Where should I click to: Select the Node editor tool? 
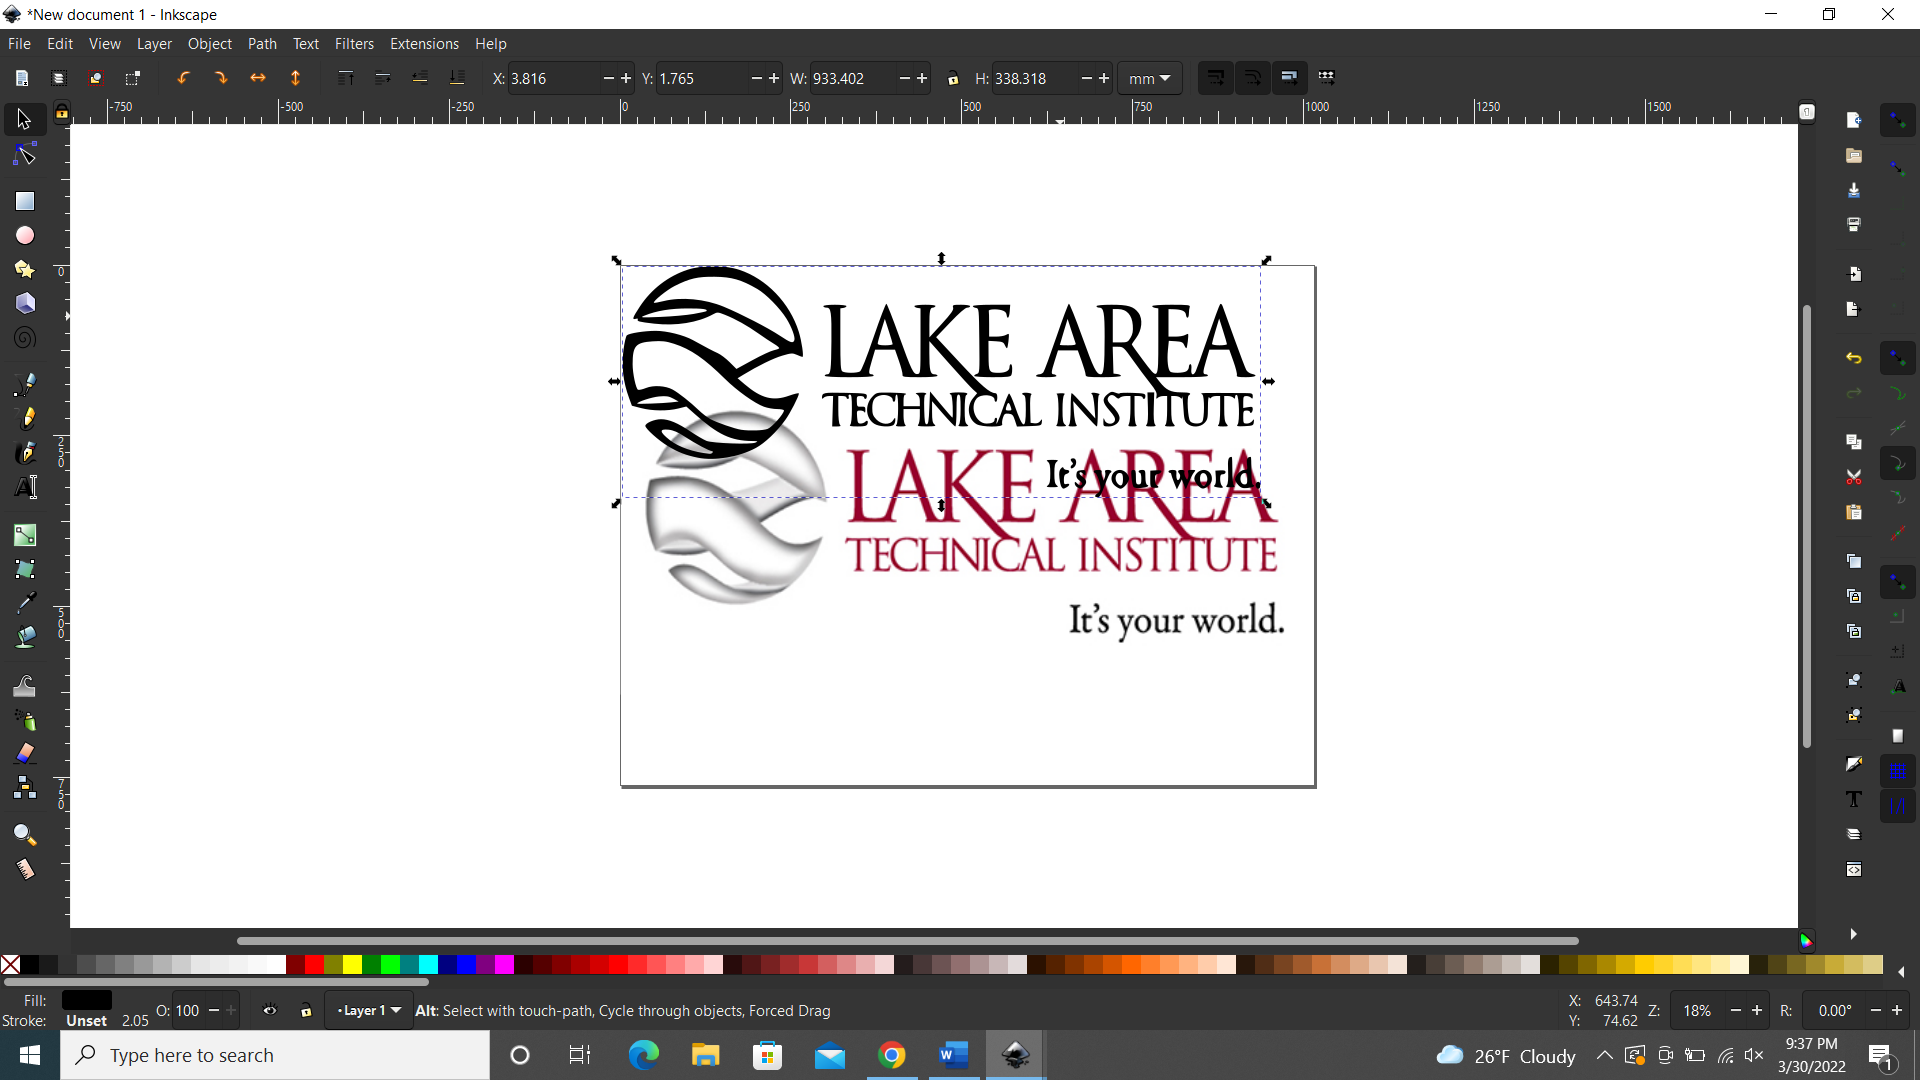point(23,153)
